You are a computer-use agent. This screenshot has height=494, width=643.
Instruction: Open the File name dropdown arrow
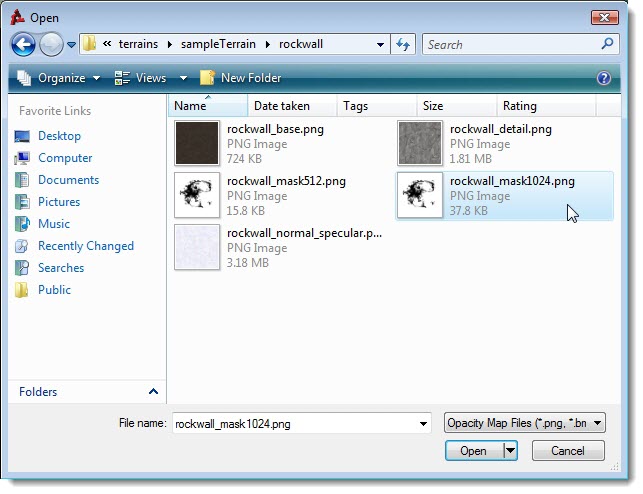click(423, 423)
